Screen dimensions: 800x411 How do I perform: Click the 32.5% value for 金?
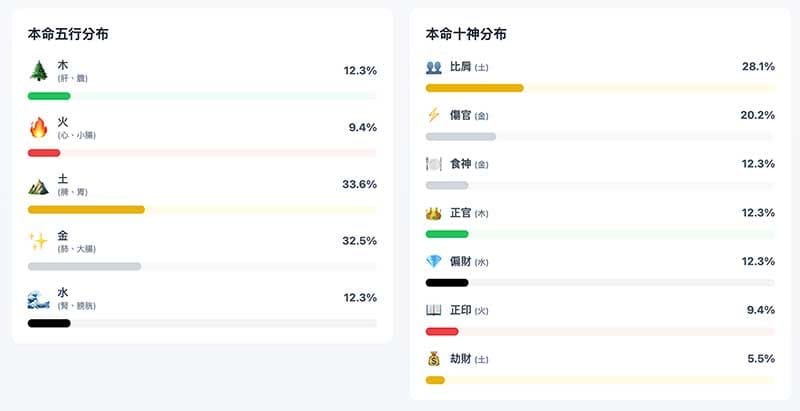coord(359,241)
